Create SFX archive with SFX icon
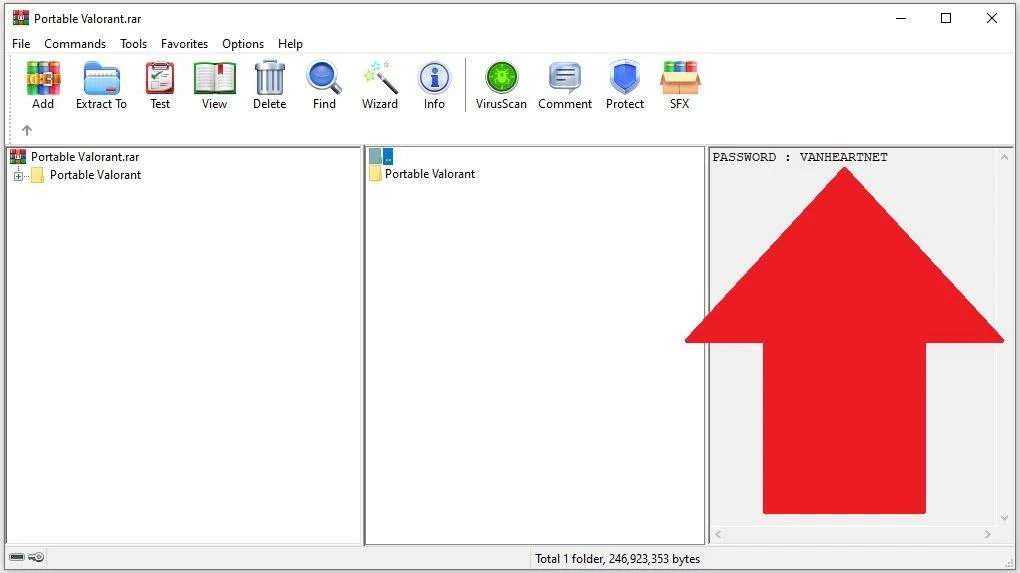Screen dimensions: 1020x573 (680, 85)
